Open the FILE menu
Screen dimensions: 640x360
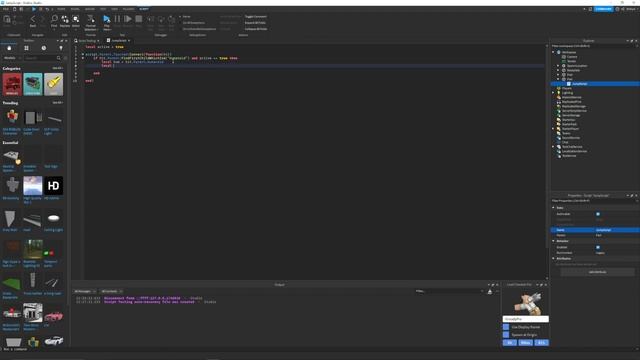point(6,9)
